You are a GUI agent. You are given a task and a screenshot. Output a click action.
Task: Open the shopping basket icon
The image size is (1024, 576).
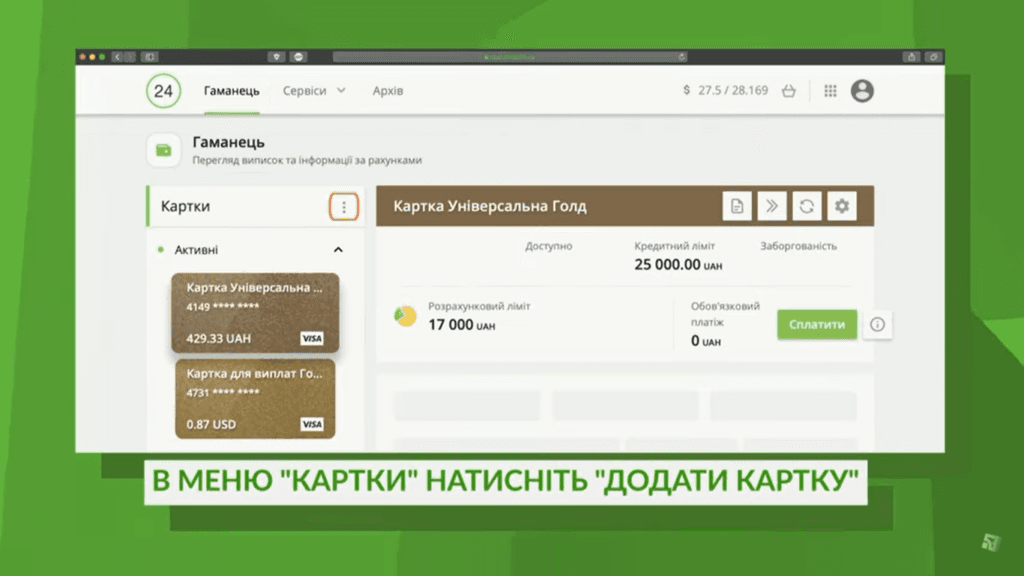click(789, 91)
